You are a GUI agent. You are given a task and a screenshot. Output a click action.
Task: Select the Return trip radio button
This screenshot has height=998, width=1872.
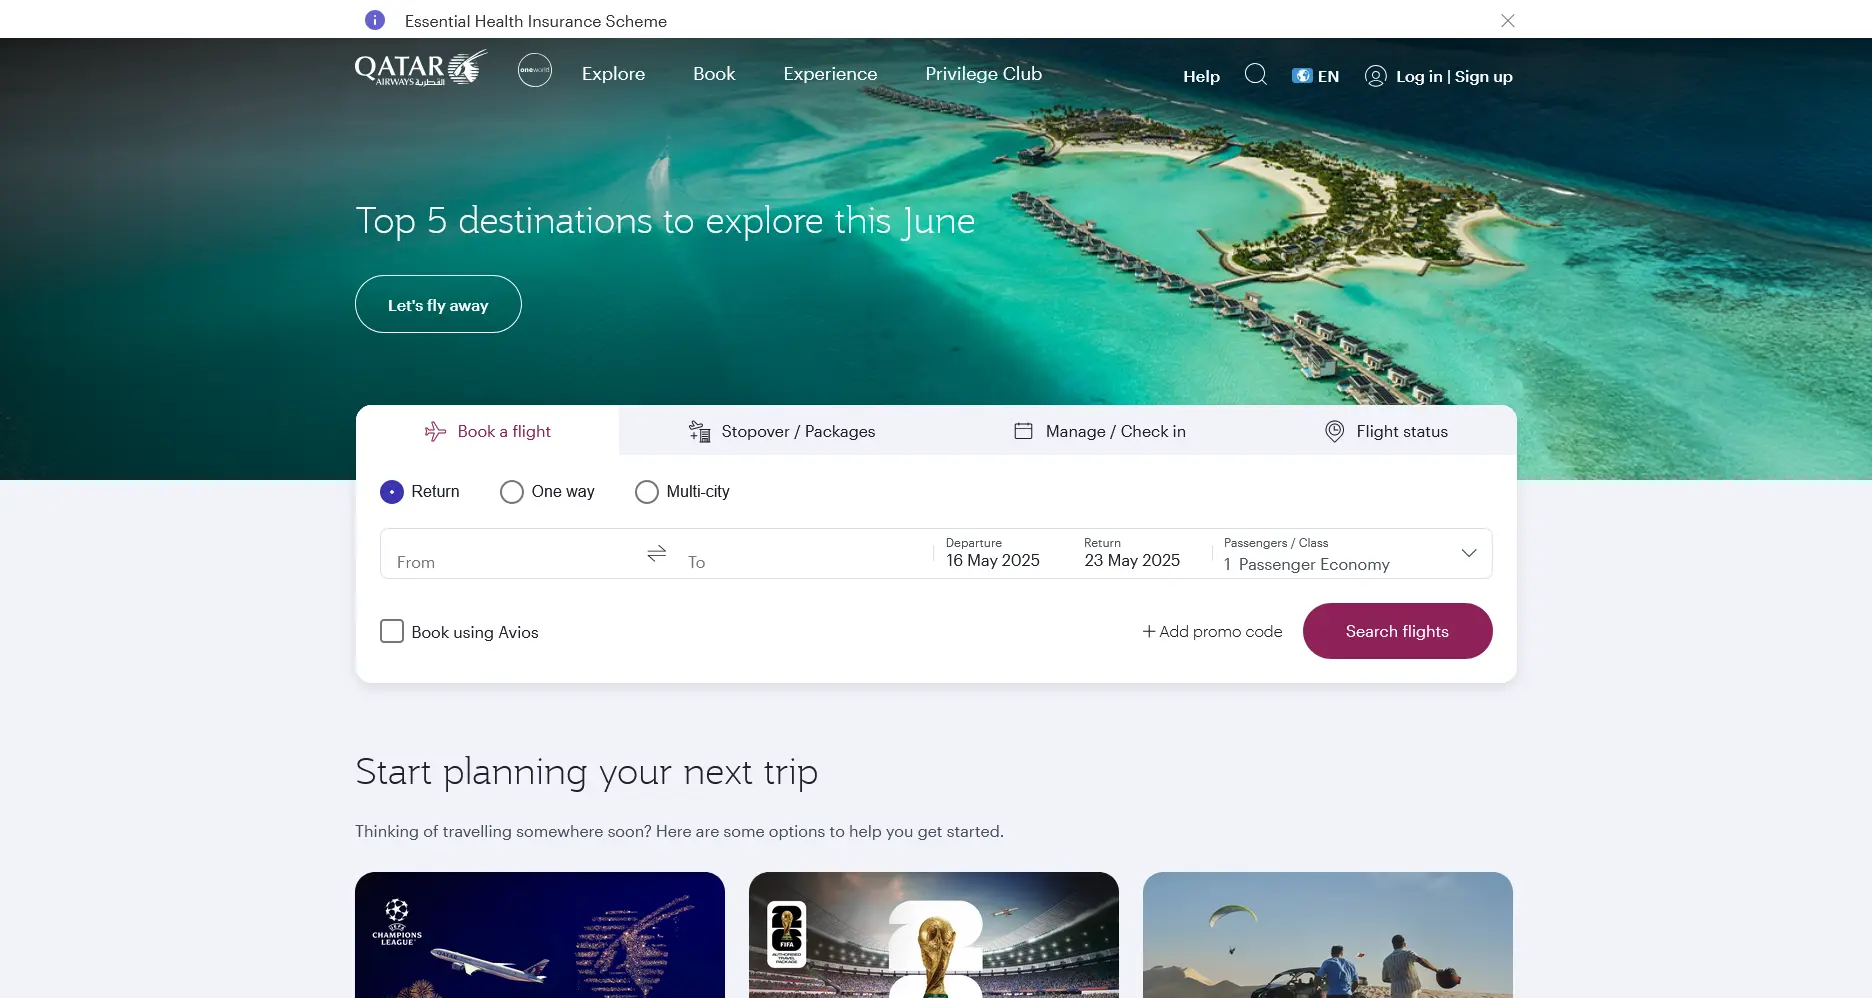pos(392,492)
